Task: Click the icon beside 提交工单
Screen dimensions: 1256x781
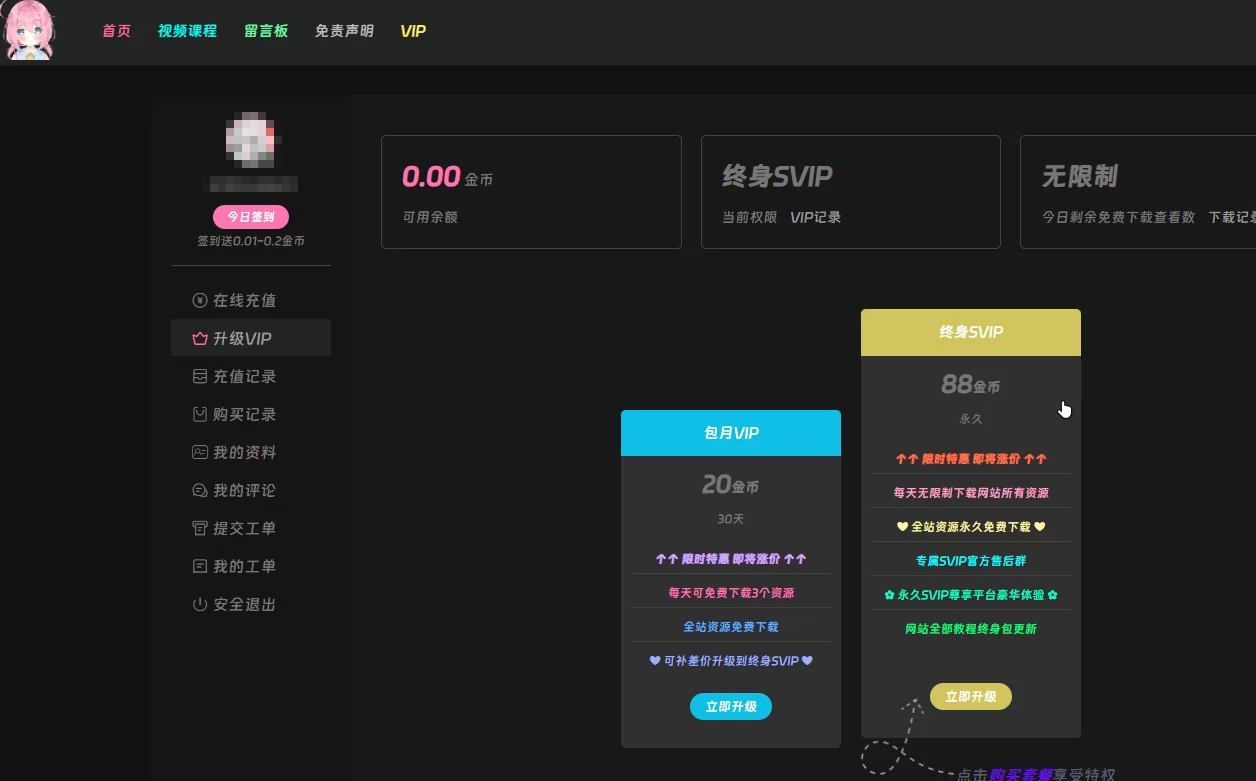Action: point(200,529)
